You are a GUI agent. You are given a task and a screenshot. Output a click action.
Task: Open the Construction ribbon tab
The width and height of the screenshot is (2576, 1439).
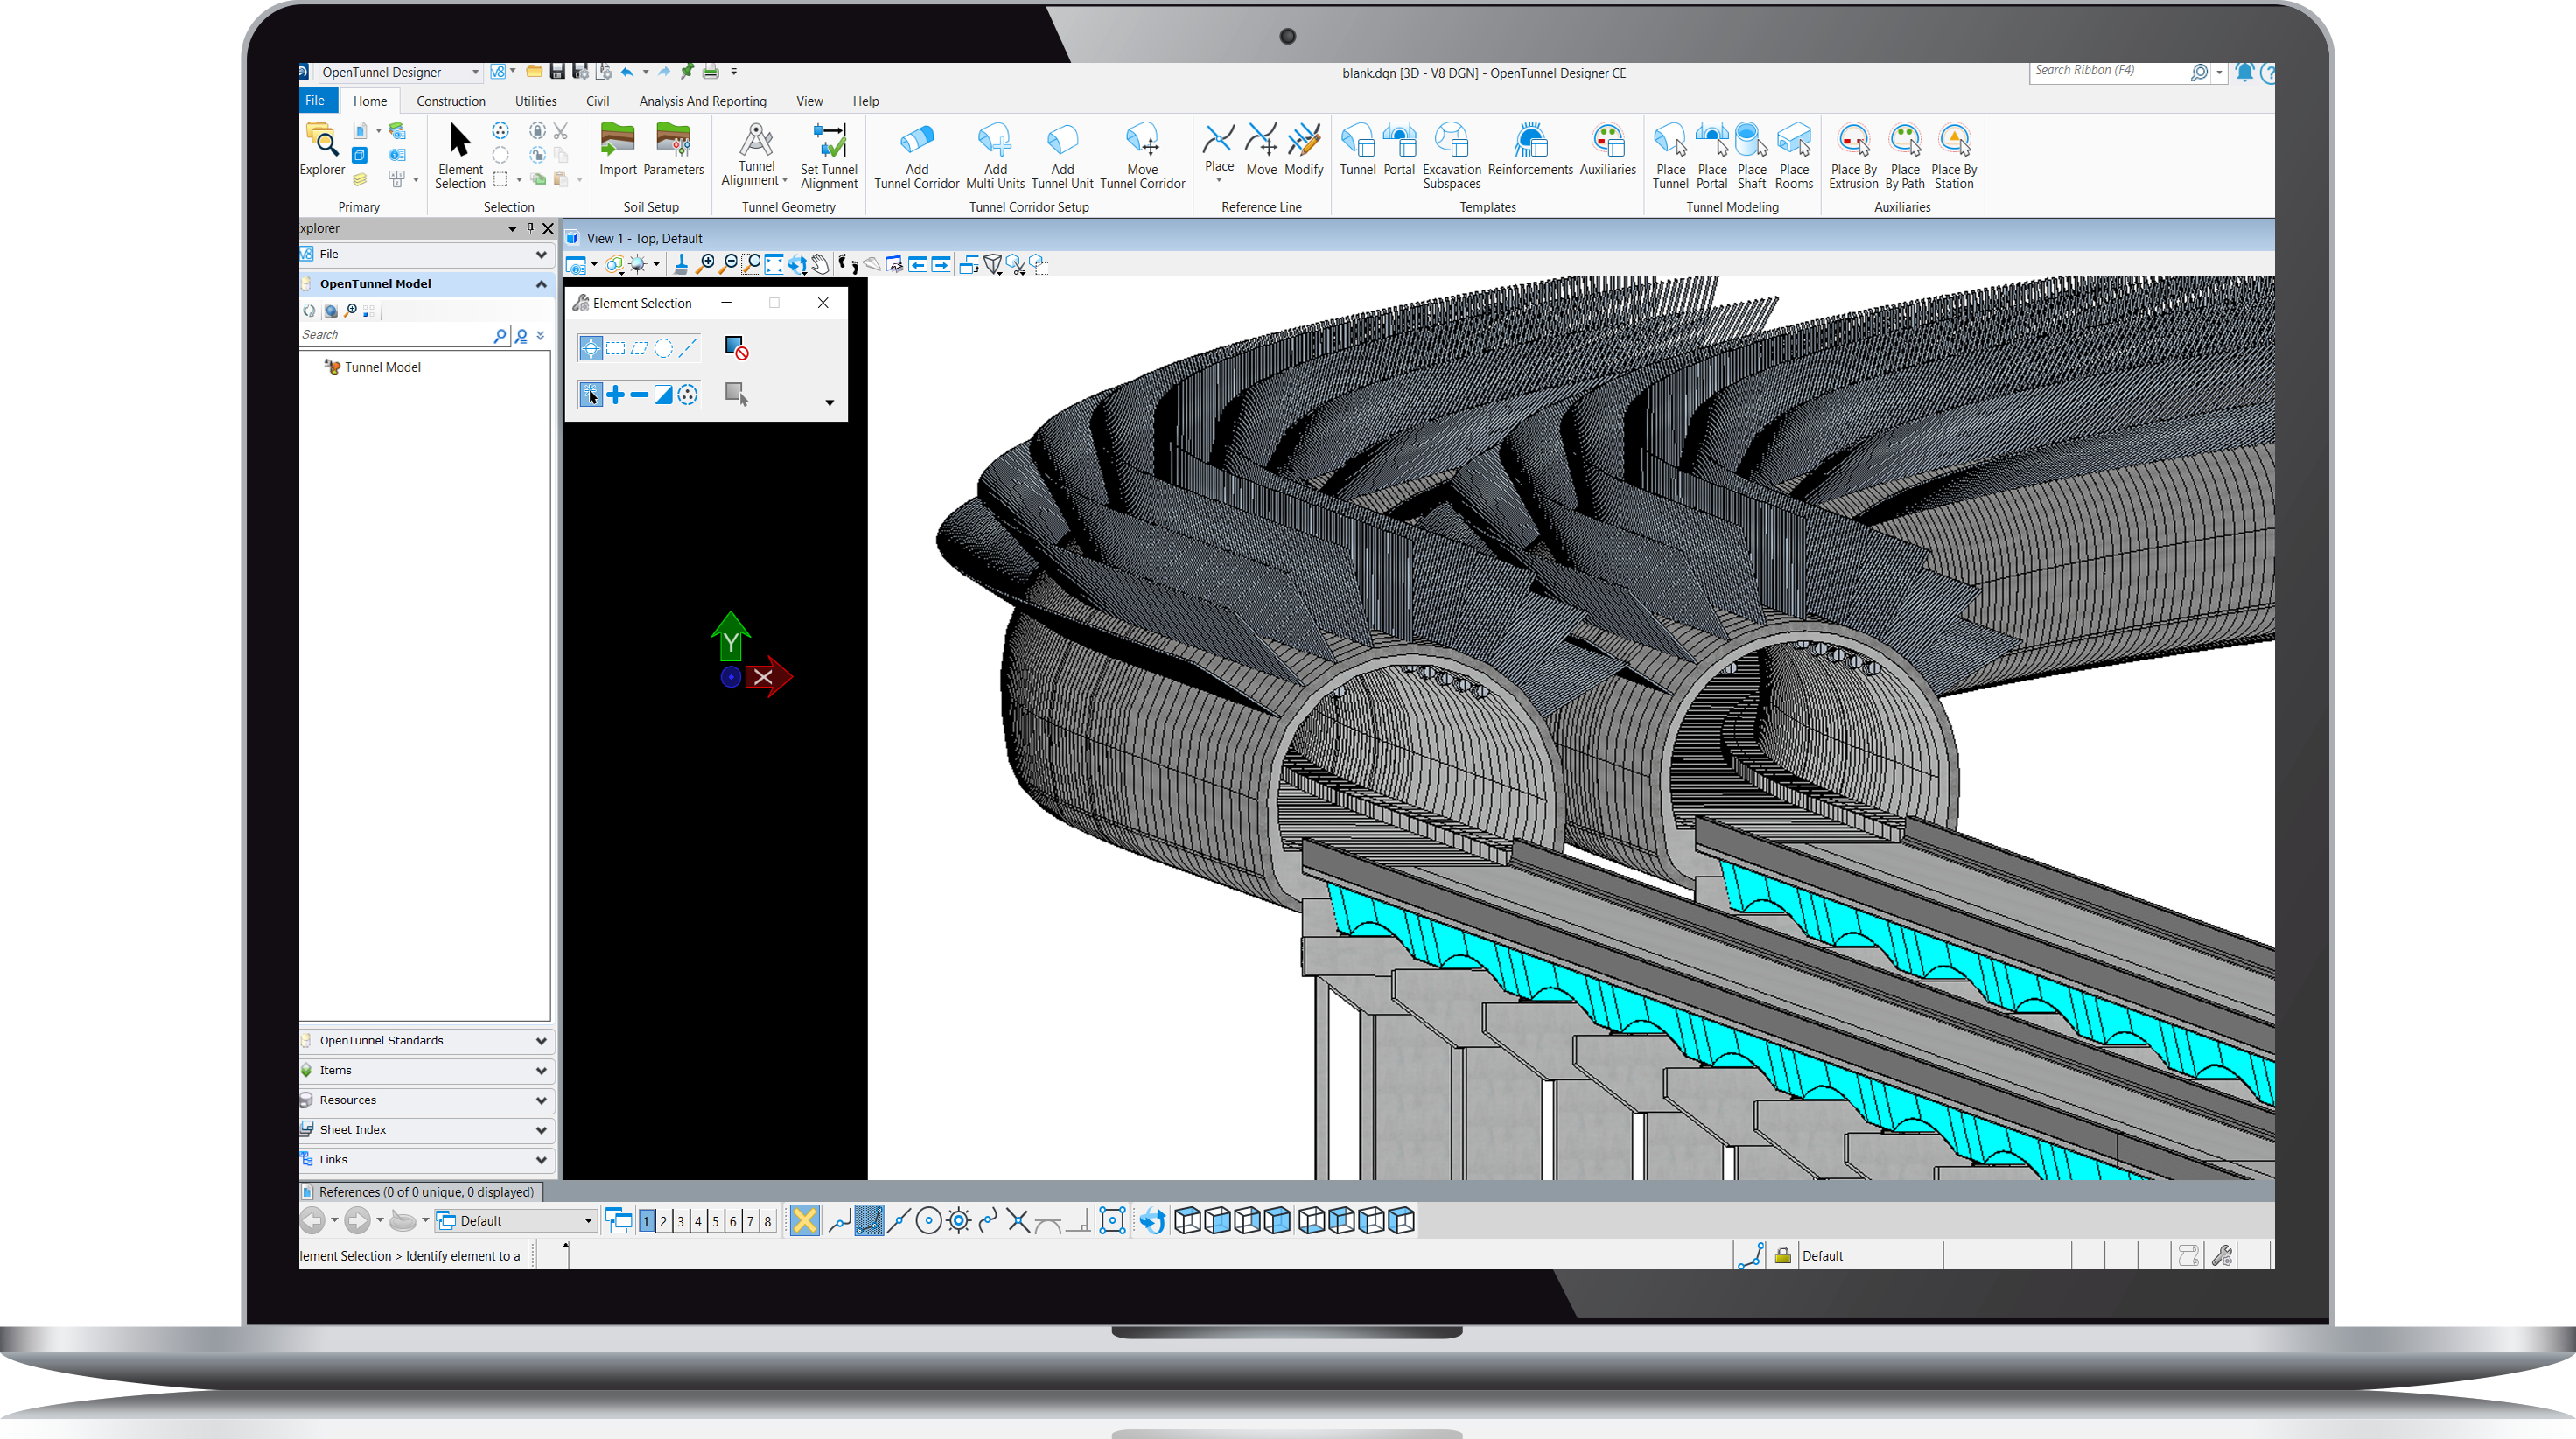pyautogui.click(x=451, y=100)
